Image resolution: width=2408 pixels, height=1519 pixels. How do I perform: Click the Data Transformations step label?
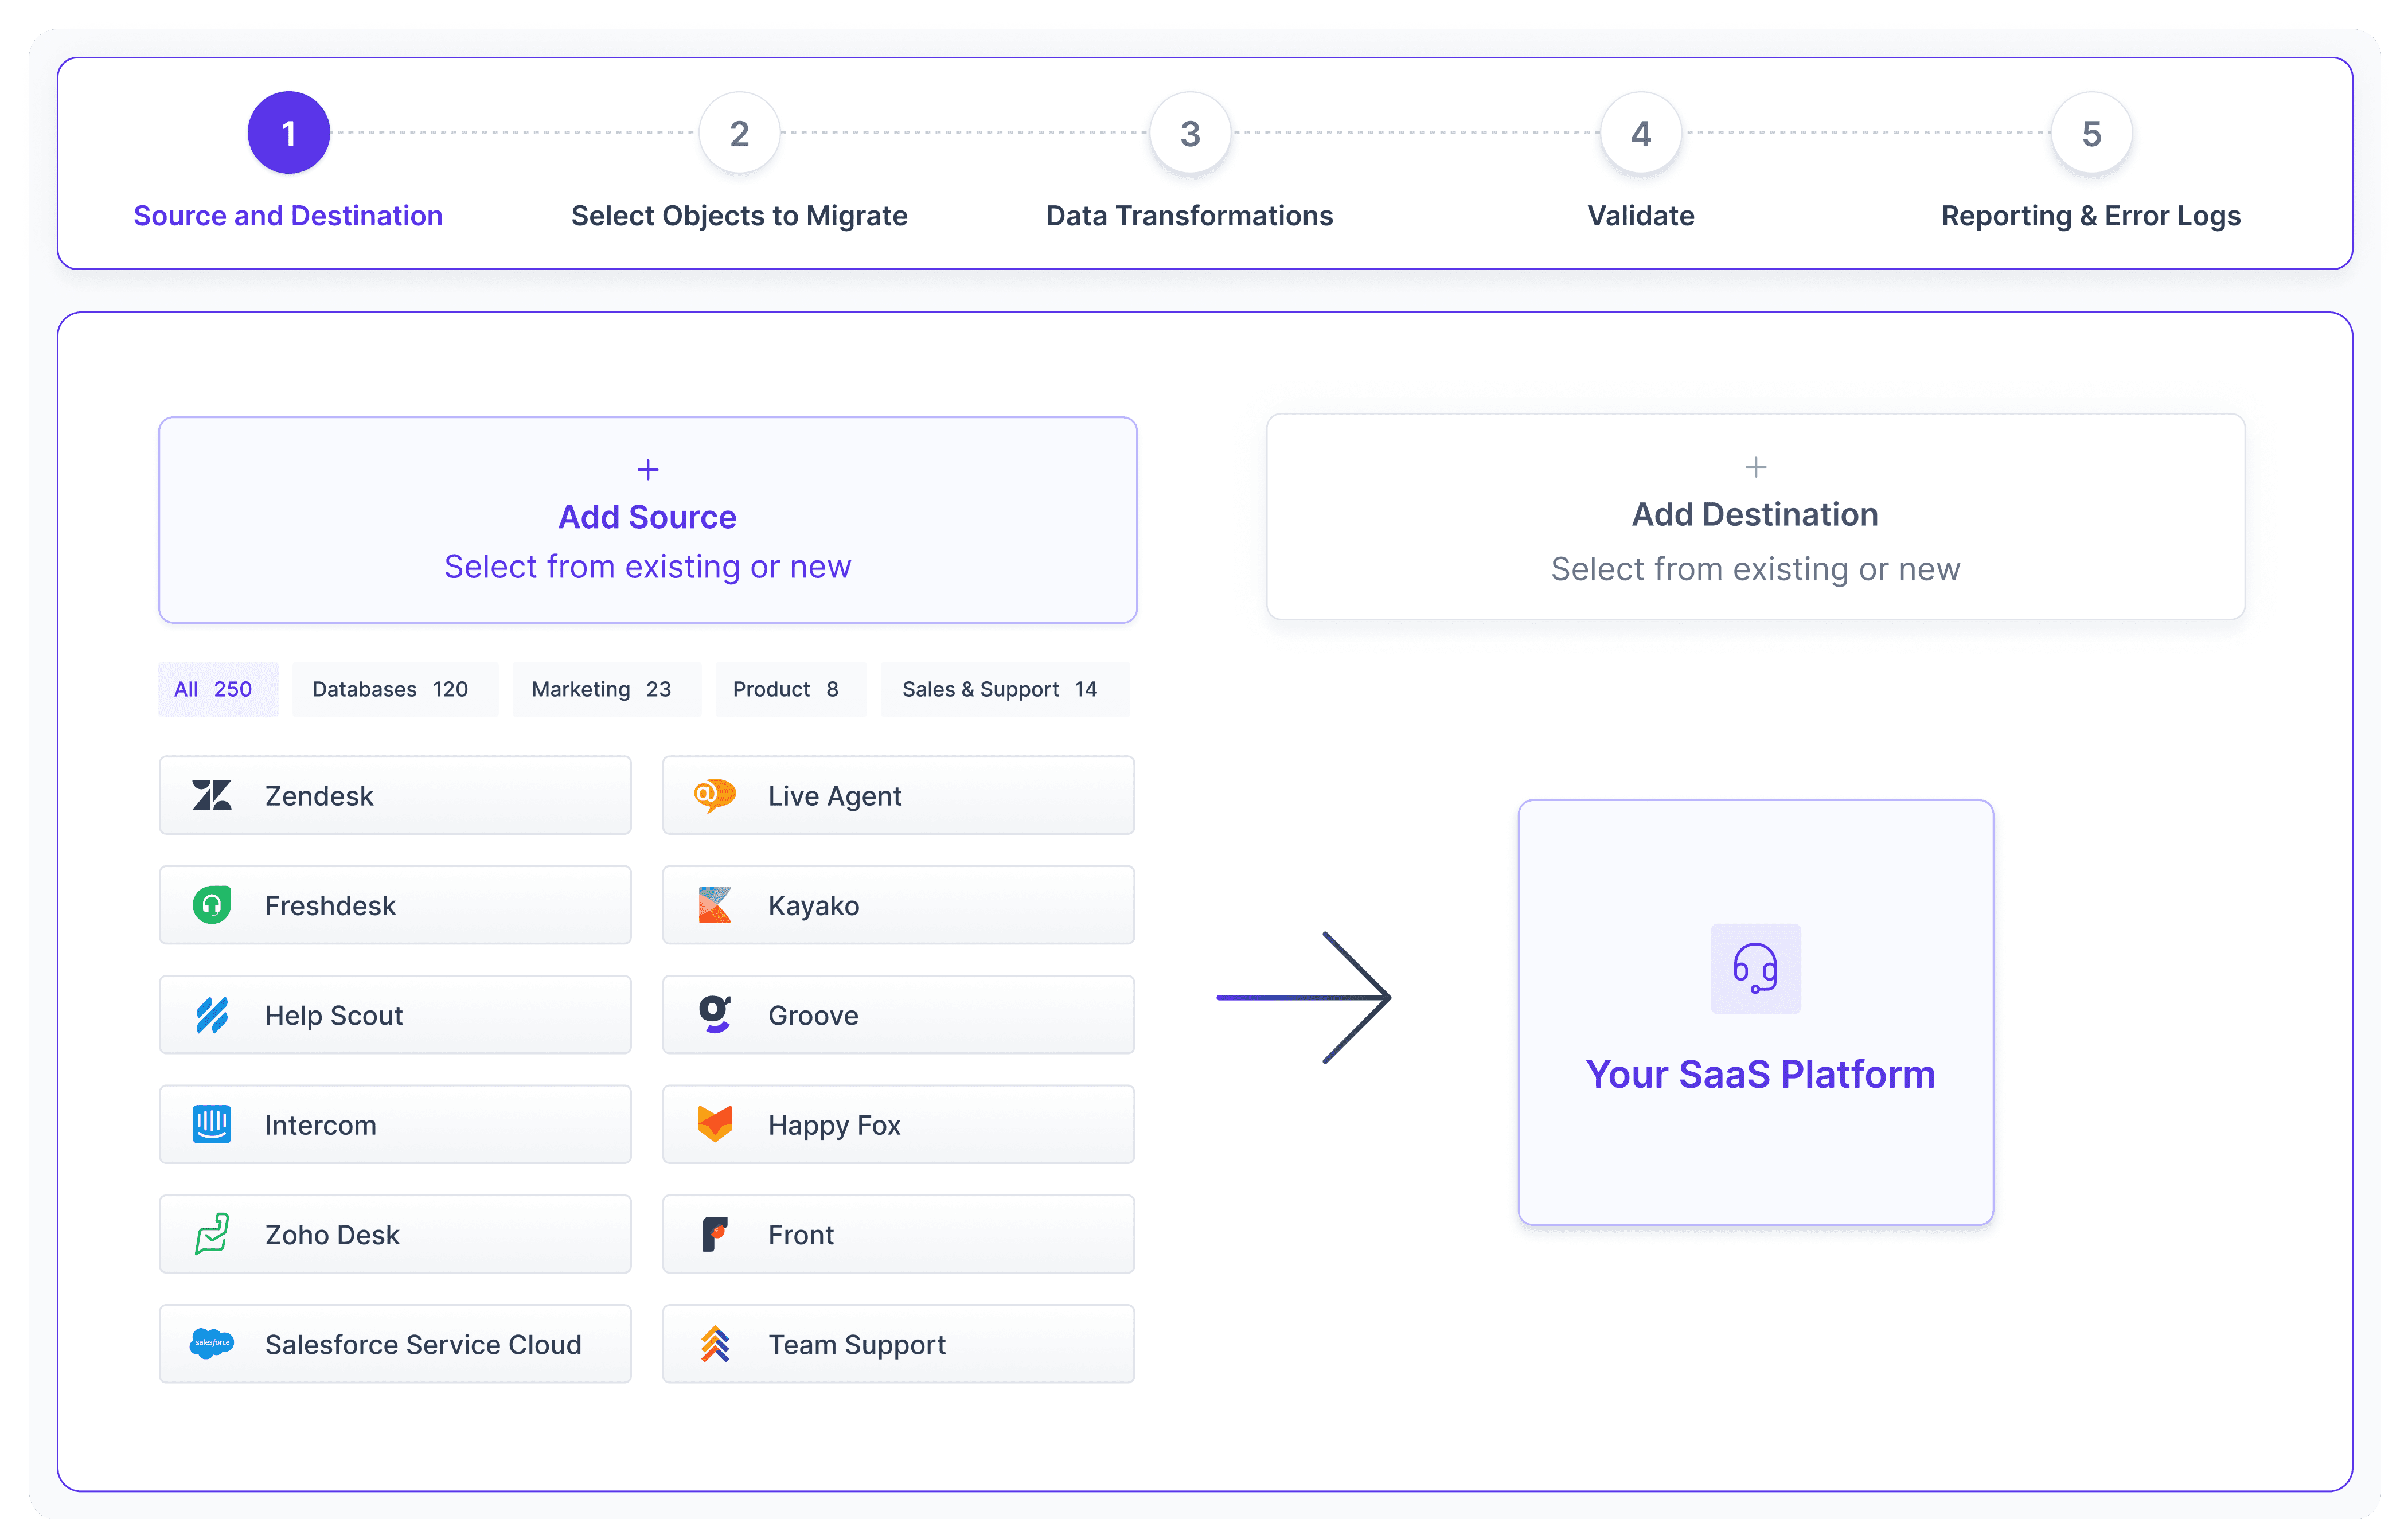1190,216
